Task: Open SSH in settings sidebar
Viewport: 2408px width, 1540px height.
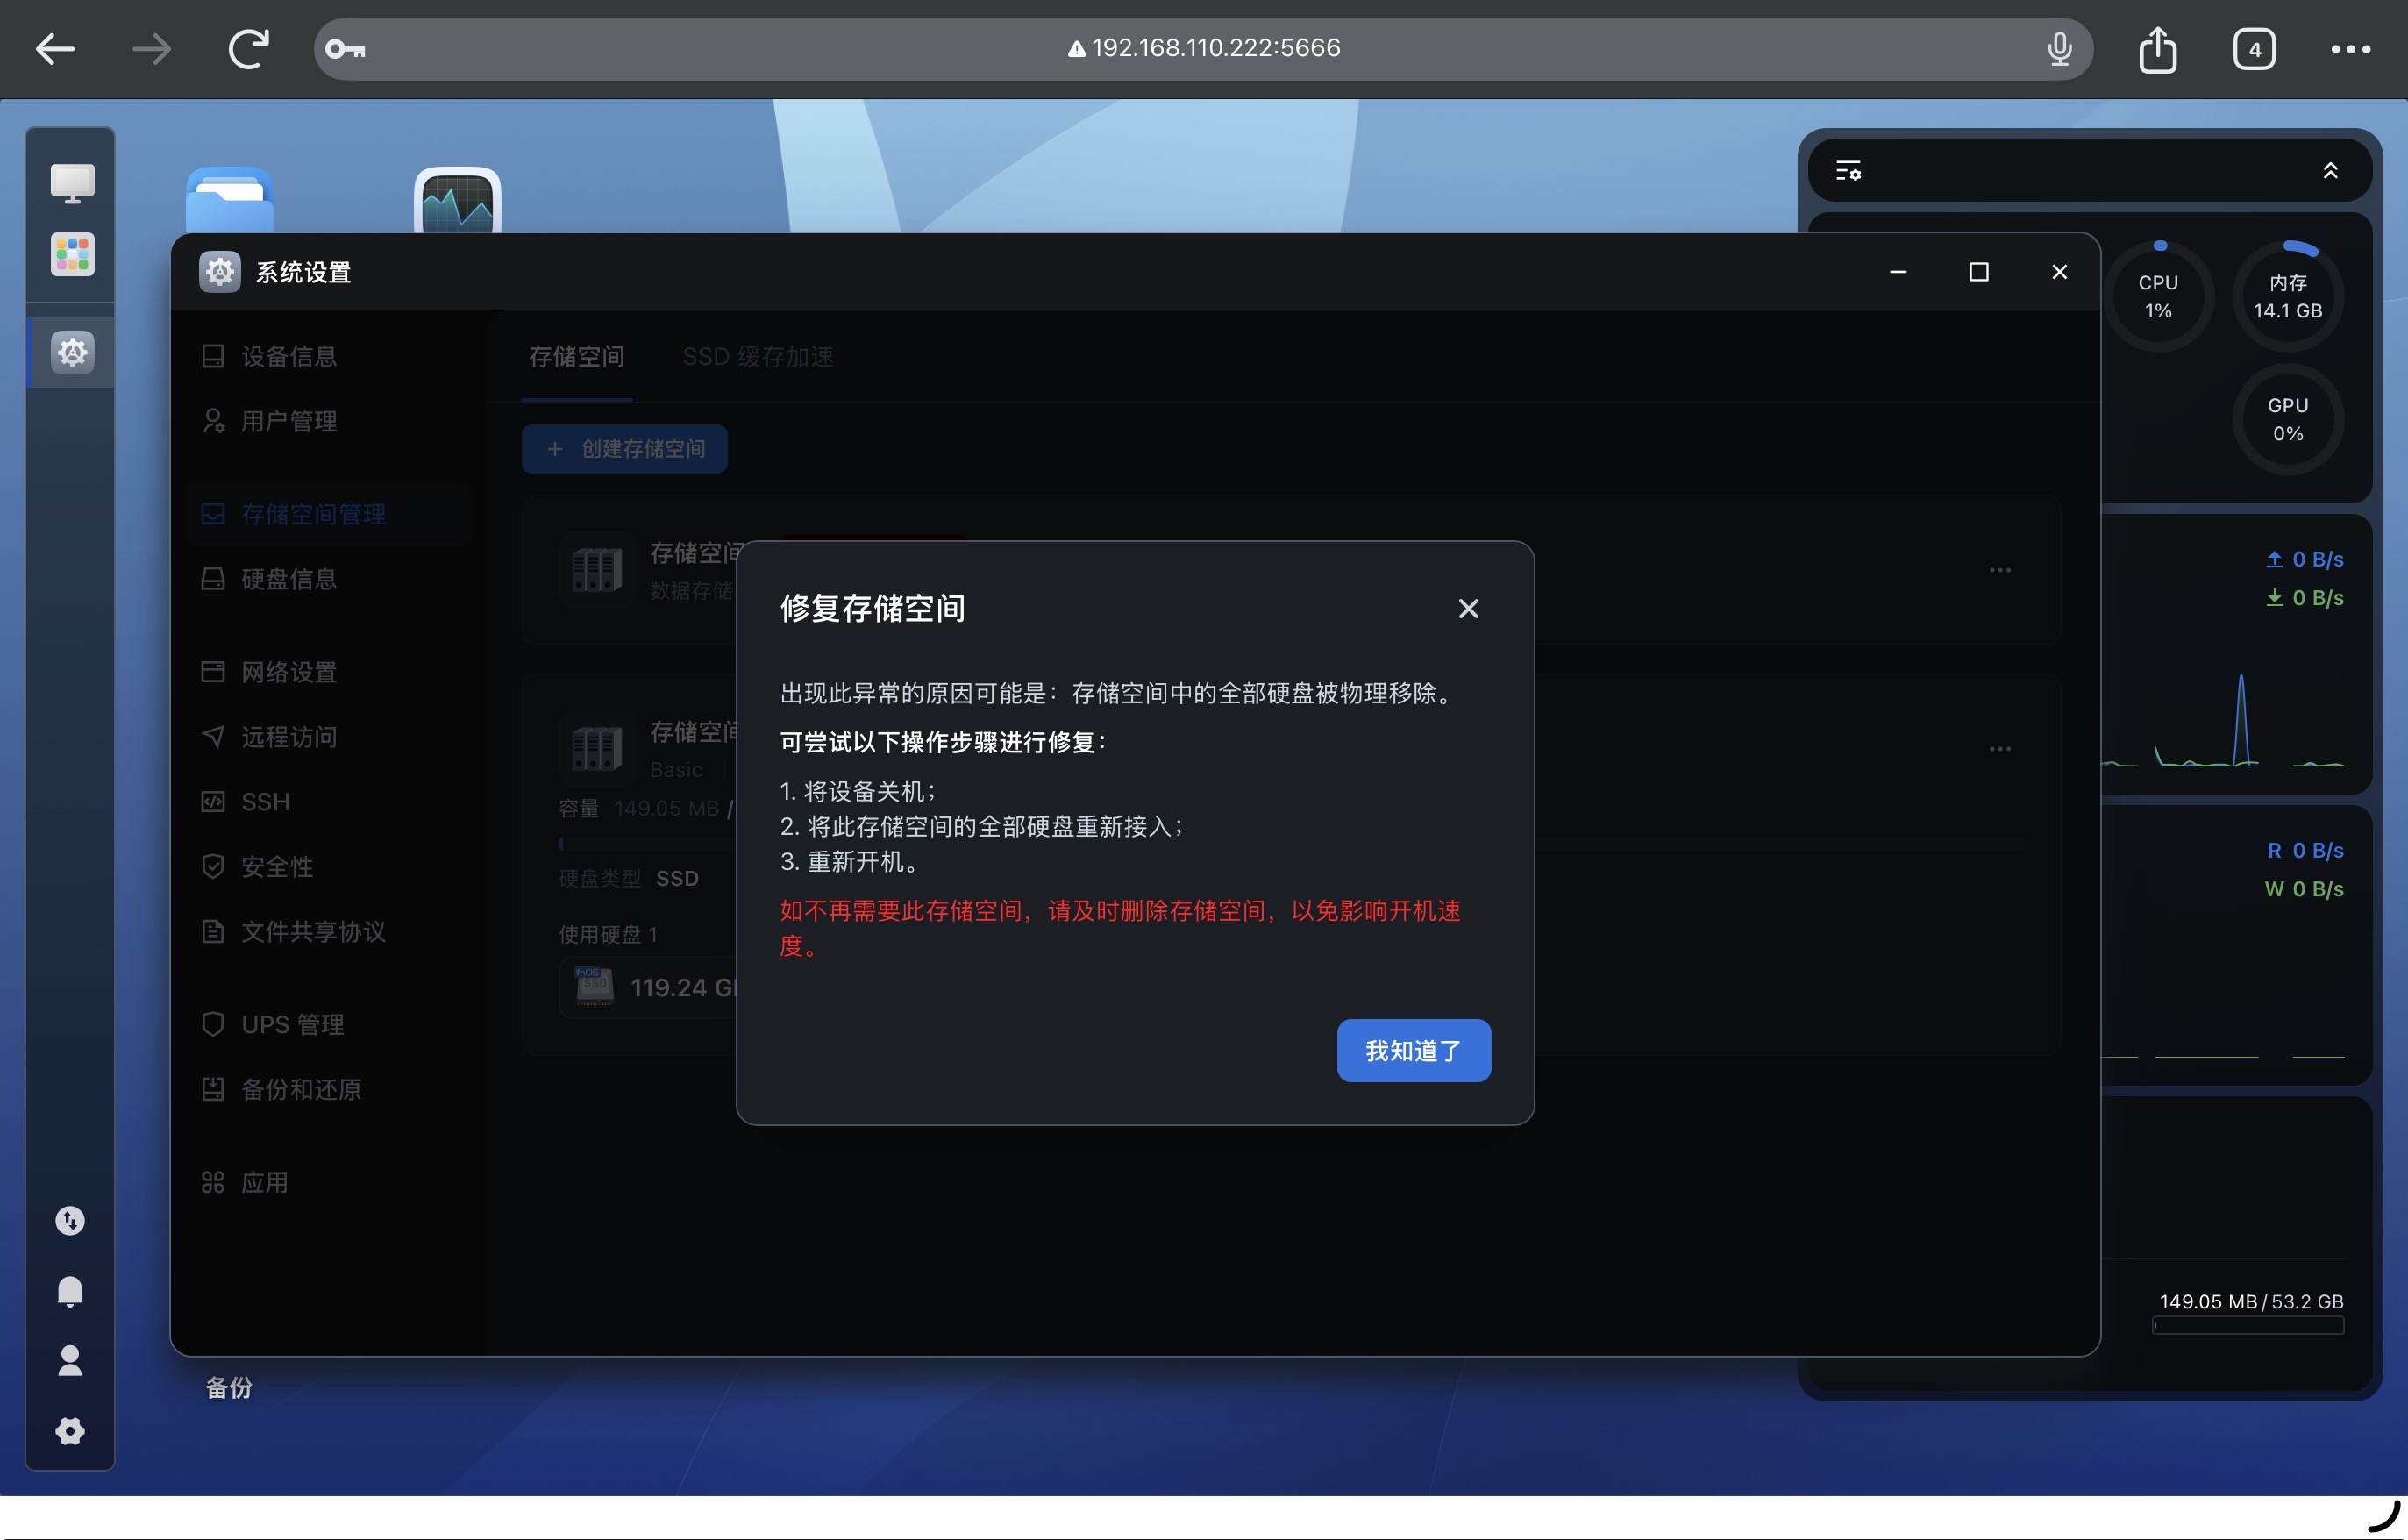Action: click(x=328, y=802)
